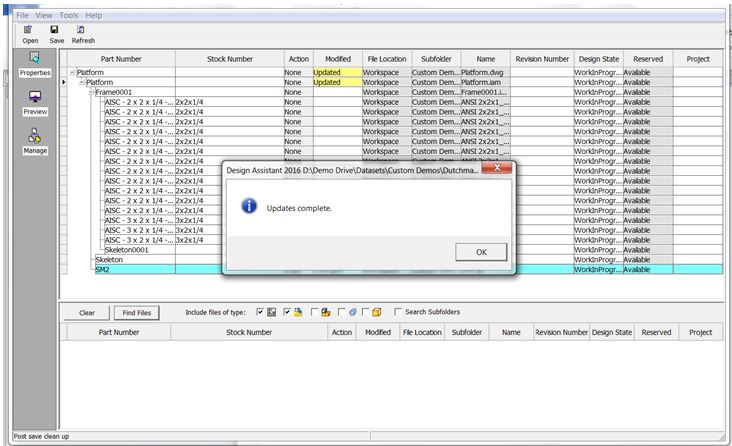Enable the Search Subfolders checkbox
The width and height of the screenshot is (732, 446).
[398, 311]
